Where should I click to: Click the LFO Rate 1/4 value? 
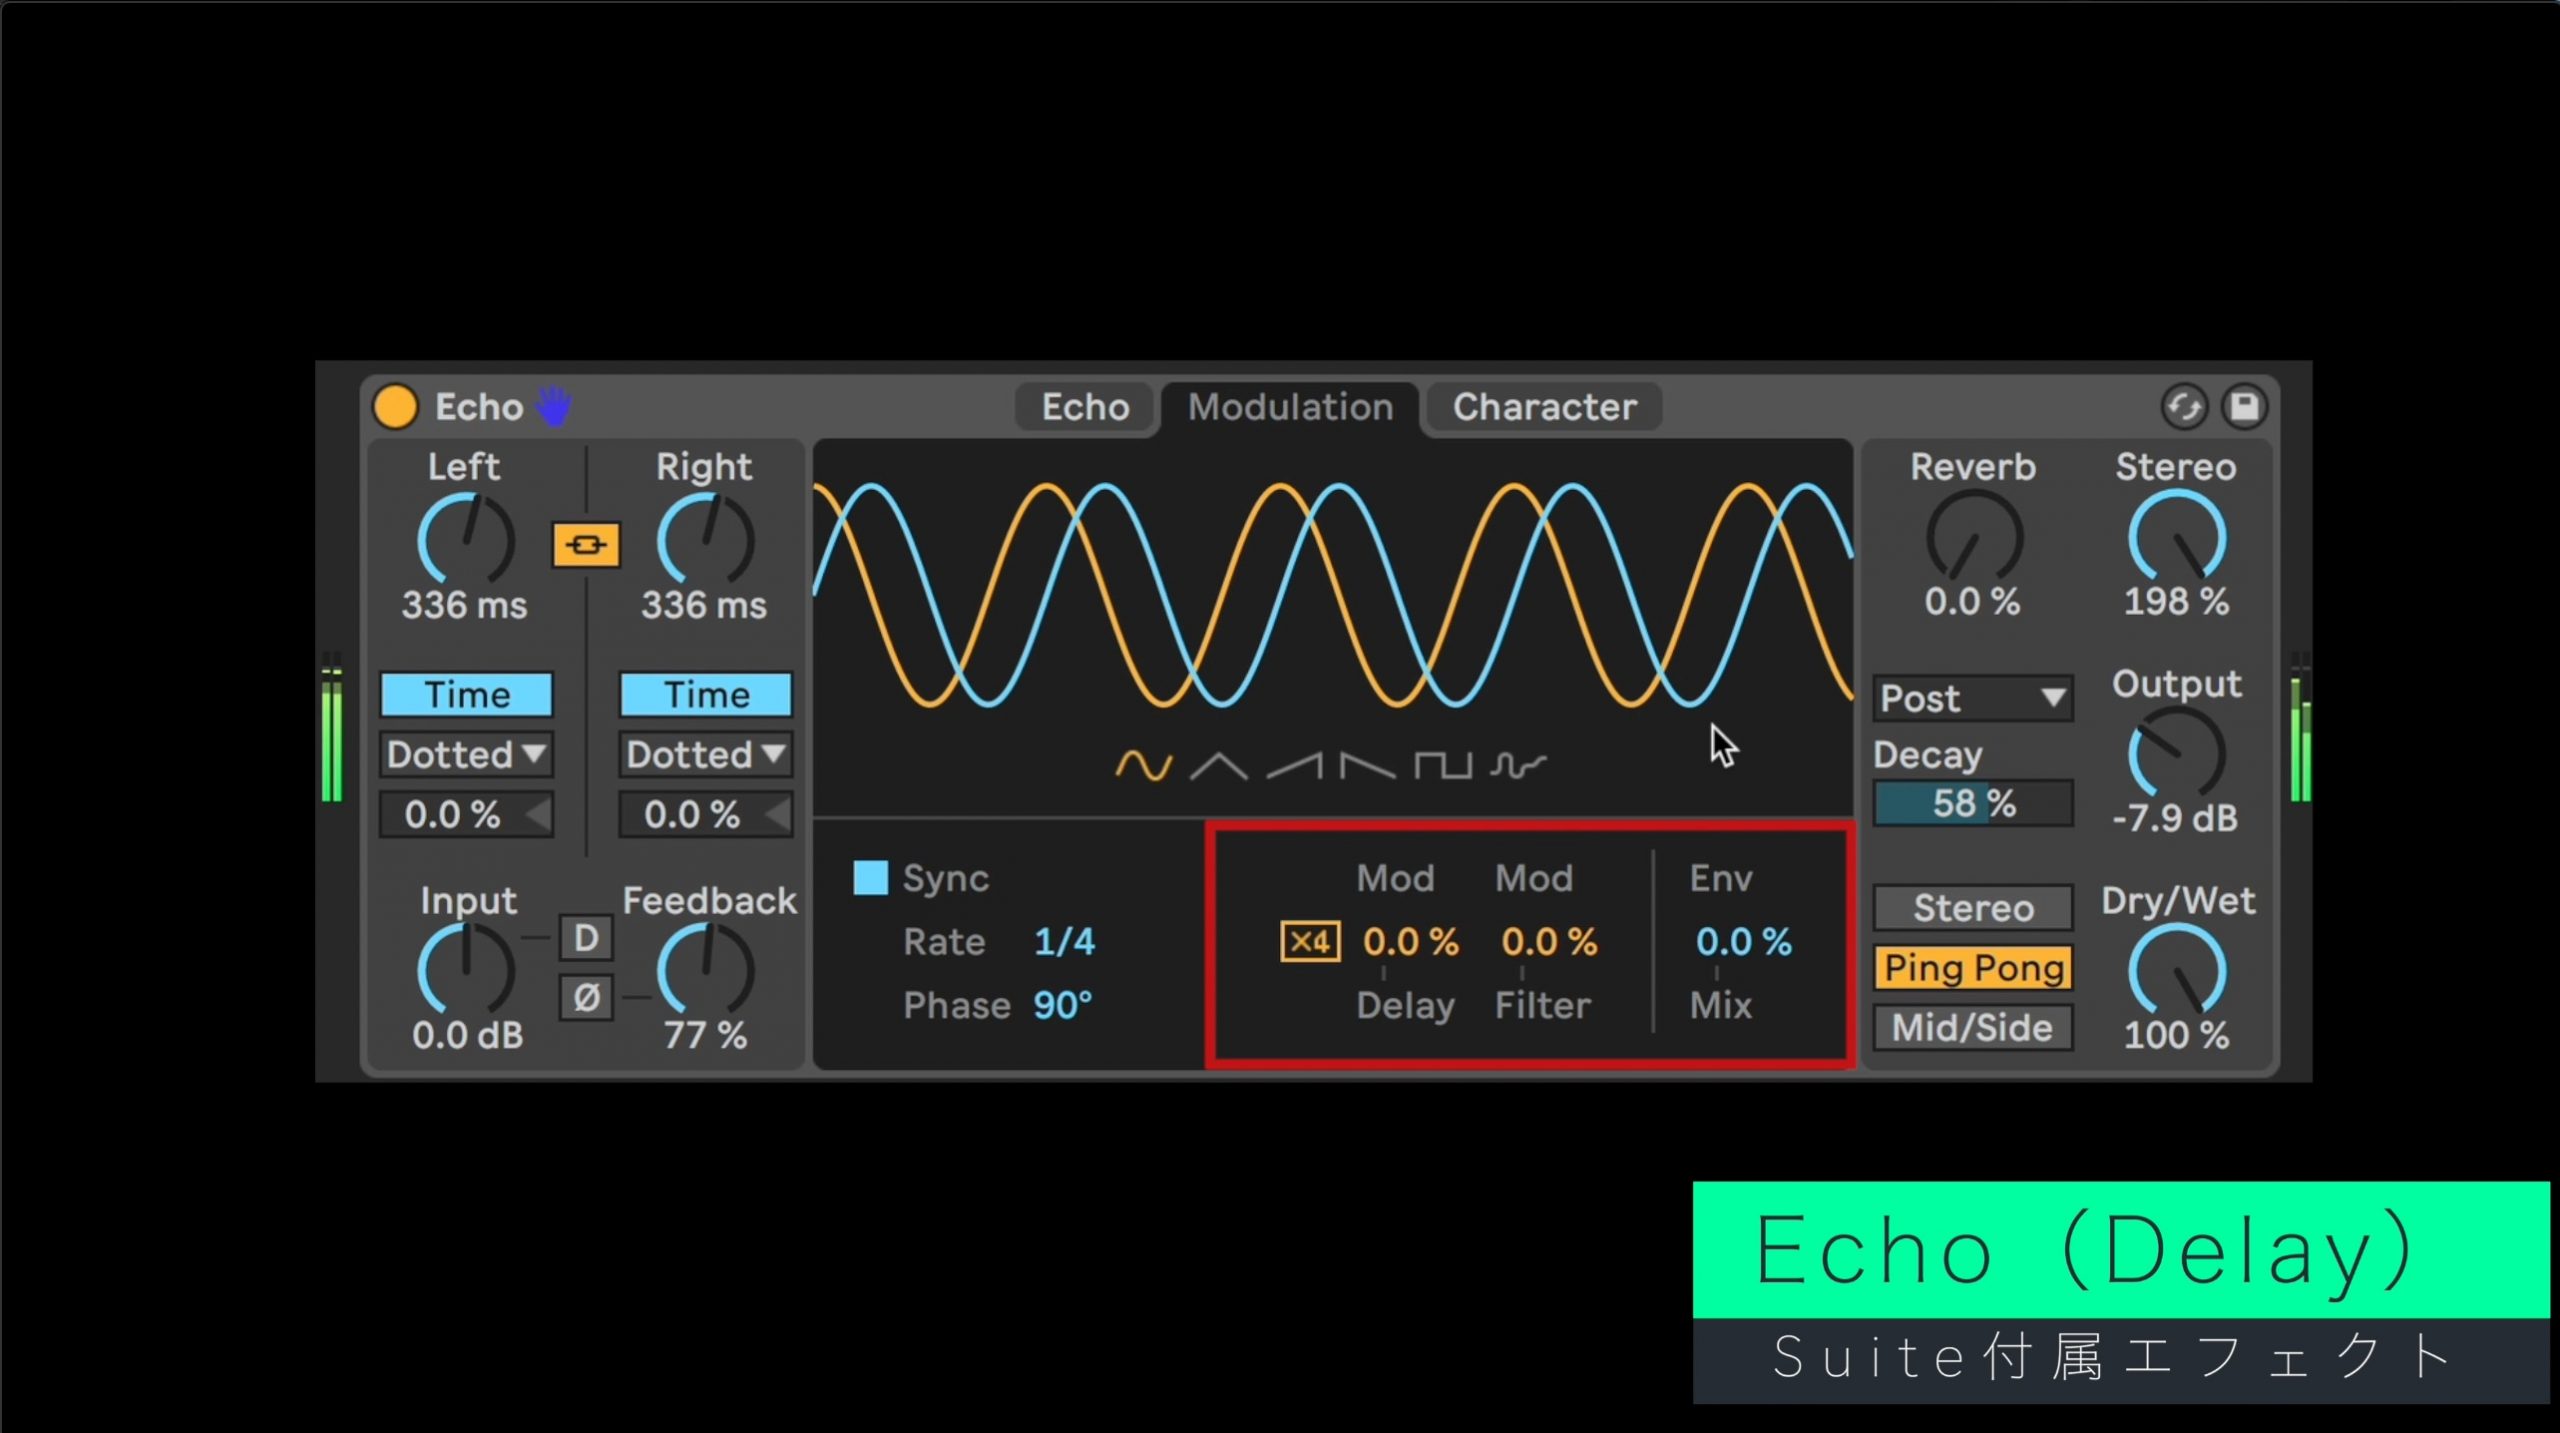click(1064, 942)
